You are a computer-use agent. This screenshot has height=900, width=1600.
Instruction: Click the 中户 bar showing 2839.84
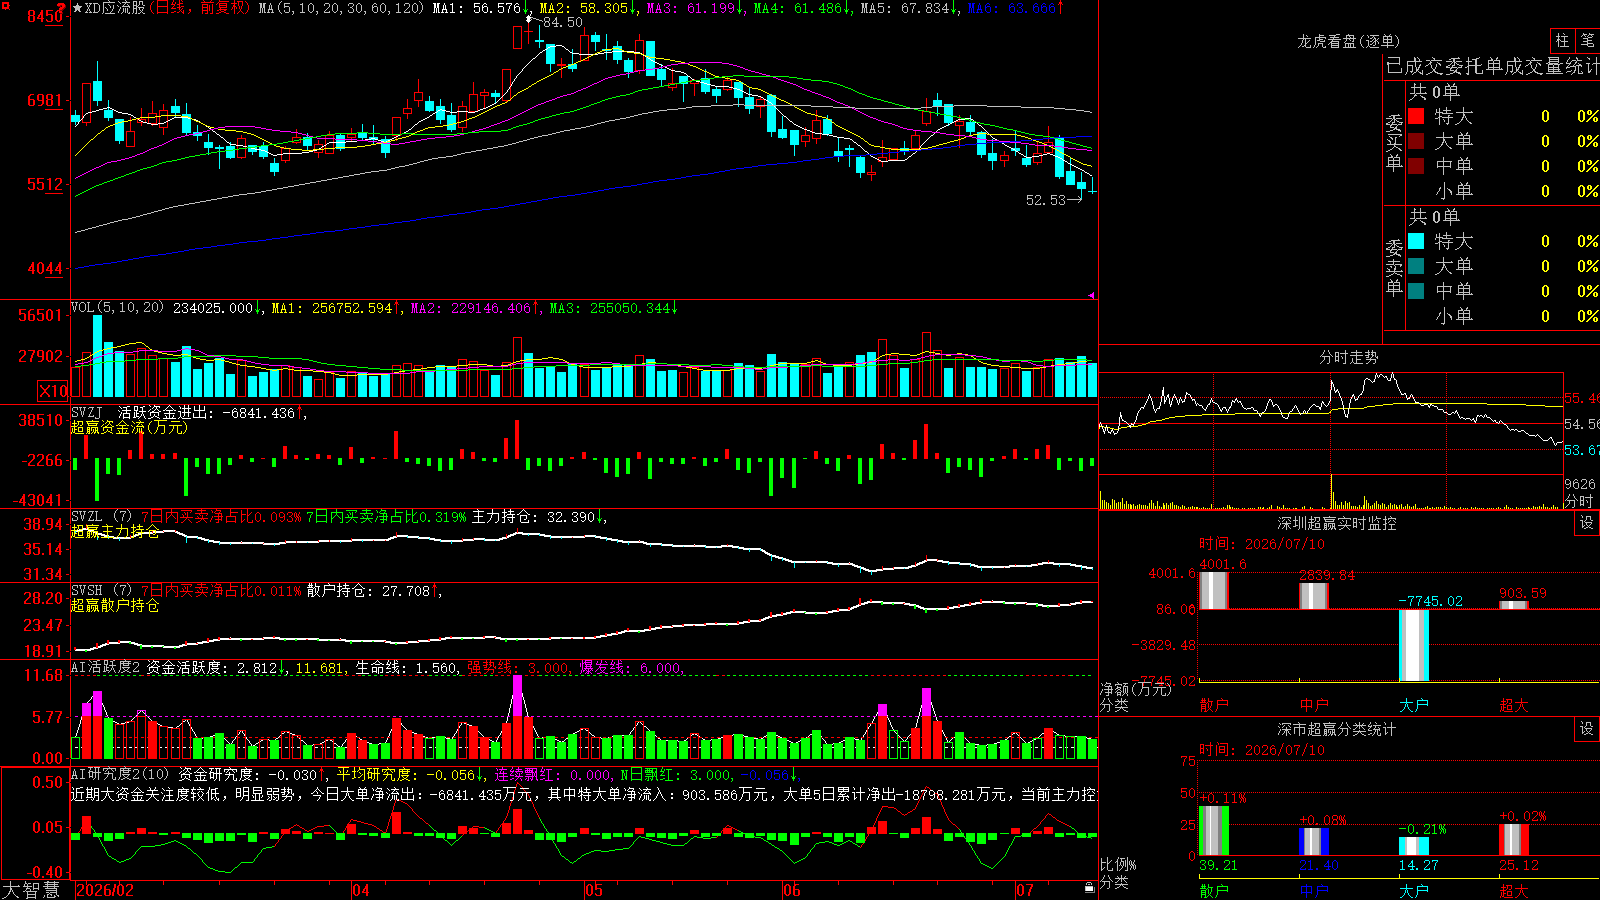tap(1313, 596)
